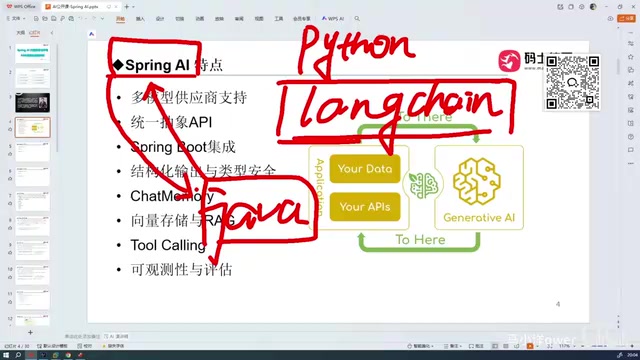The image size is (640, 360).
Task: Select slide 11 thumbnail
Action: (32, 300)
